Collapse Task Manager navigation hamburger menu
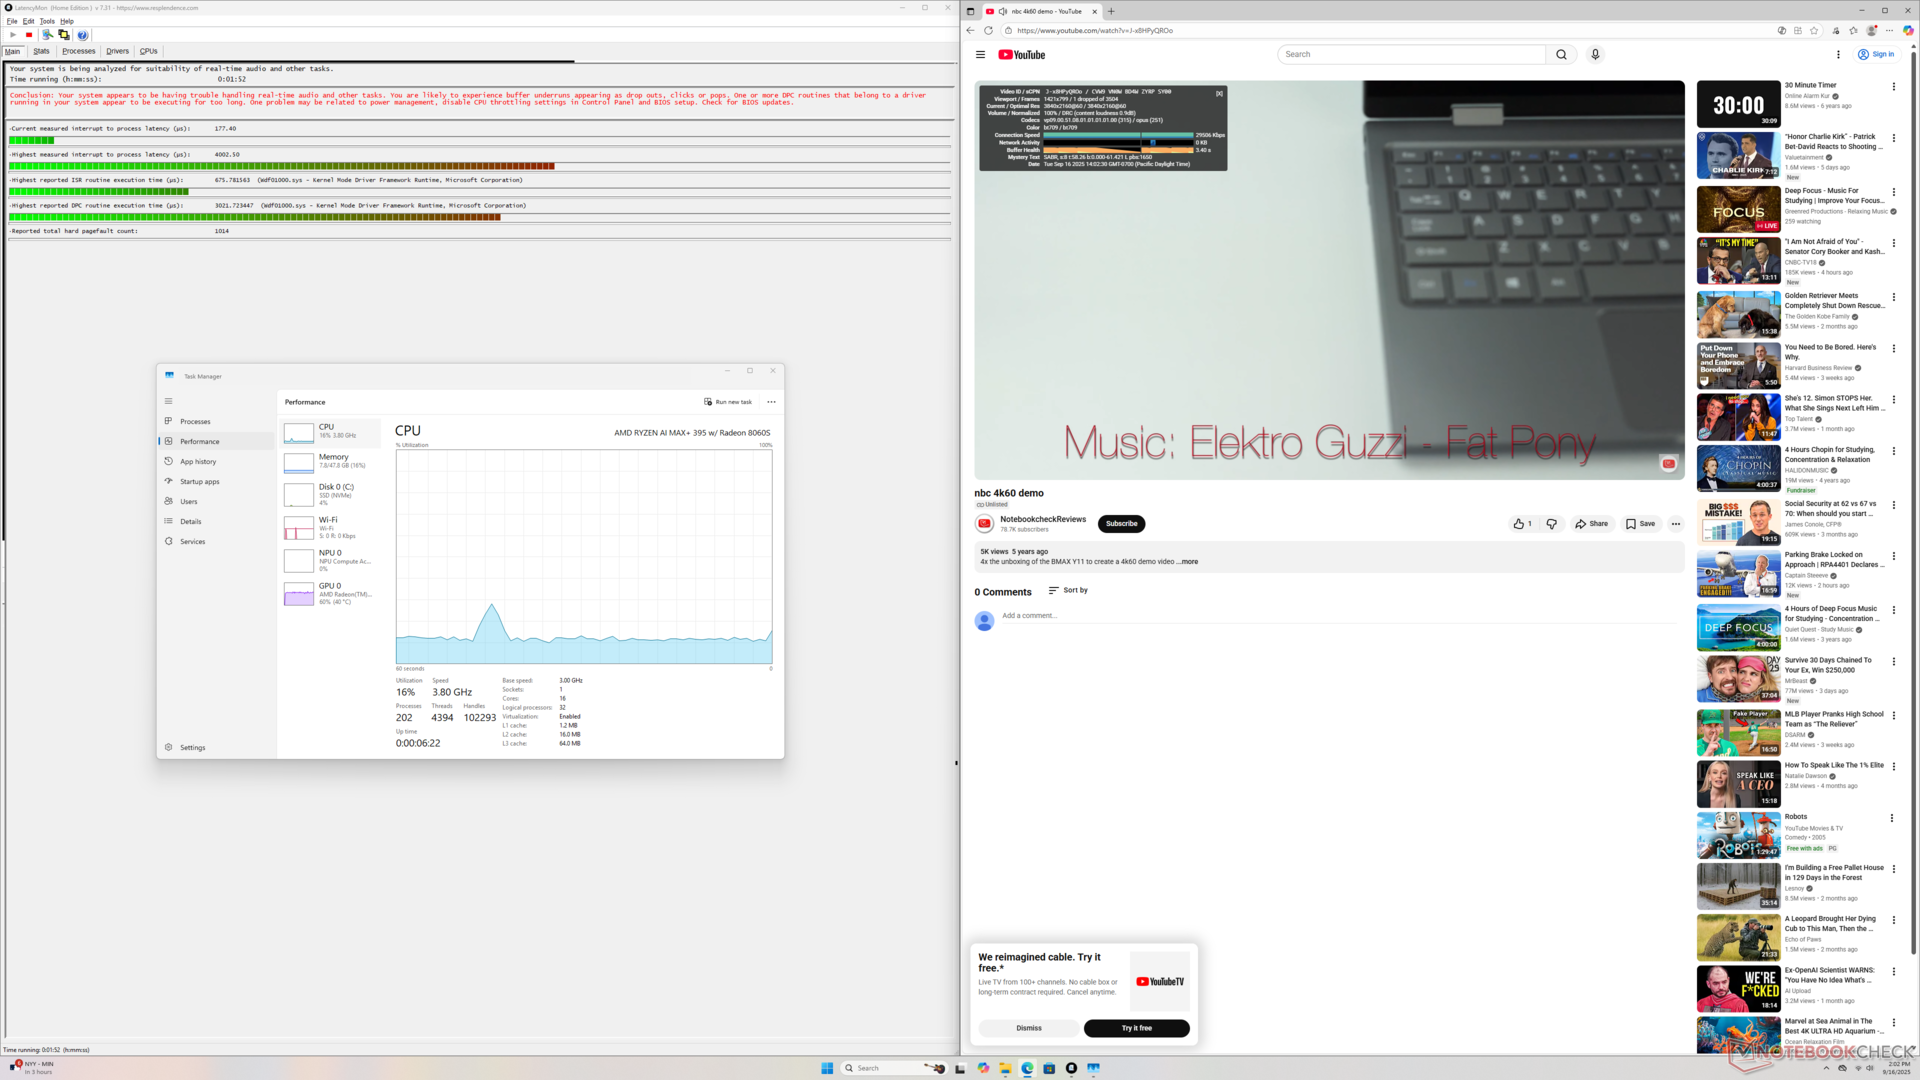This screenshot has width=1920, height=1080. pyautogui.click(x=169, y=401)
